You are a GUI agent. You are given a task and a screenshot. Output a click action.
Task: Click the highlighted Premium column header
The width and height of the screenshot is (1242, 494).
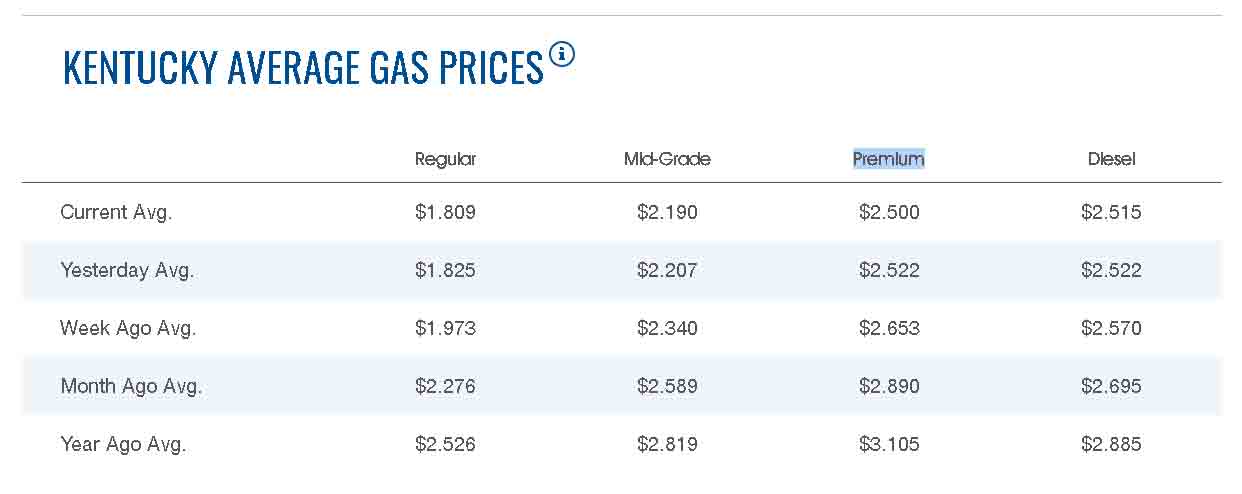tap(889, 159)
